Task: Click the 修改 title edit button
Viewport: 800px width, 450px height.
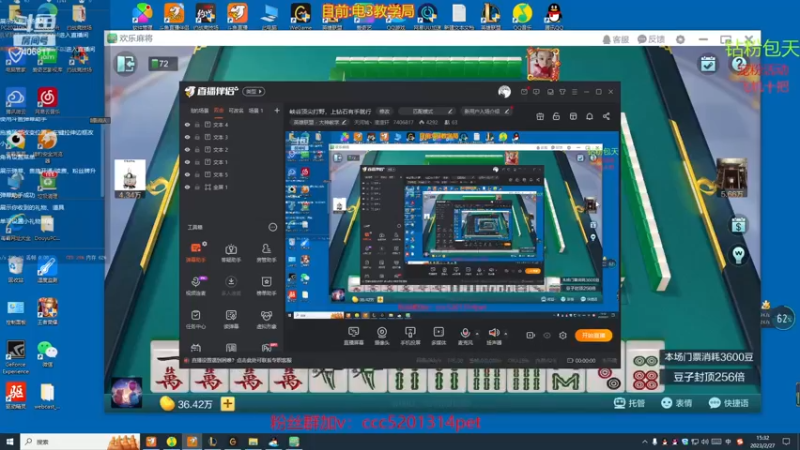Action: pos(384,111)
